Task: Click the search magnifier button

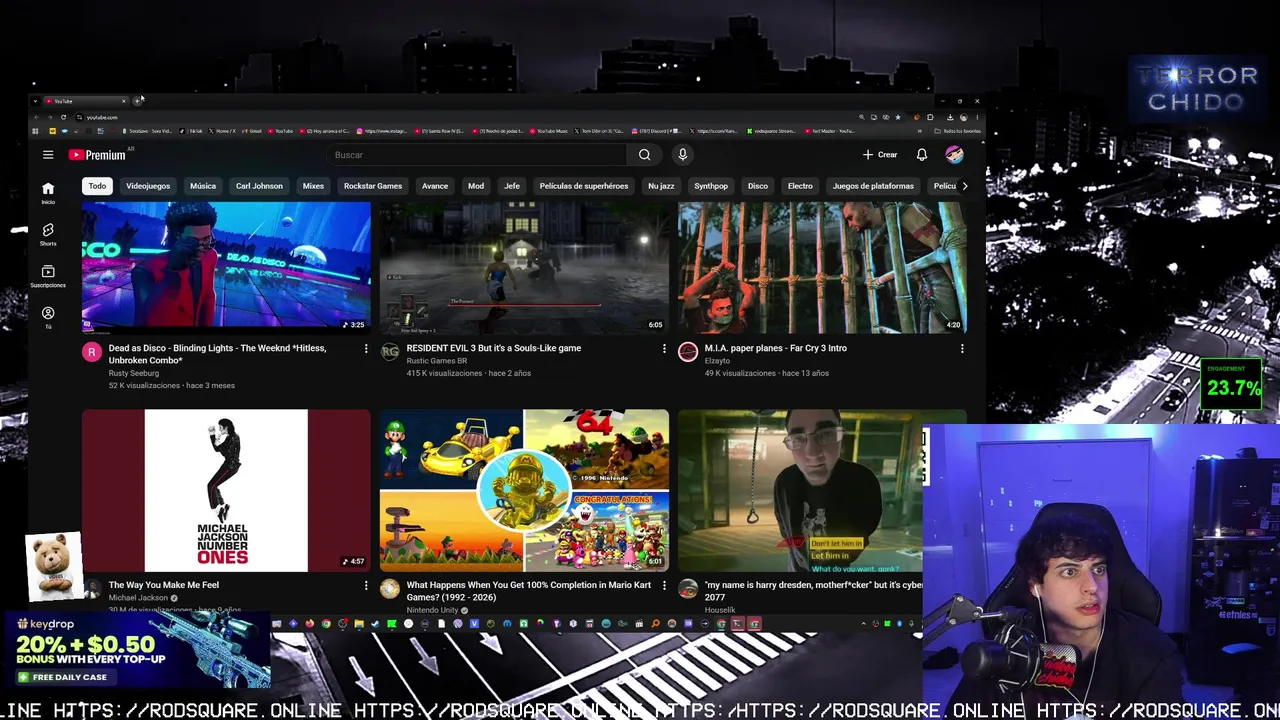Action: tap(644, 155)
